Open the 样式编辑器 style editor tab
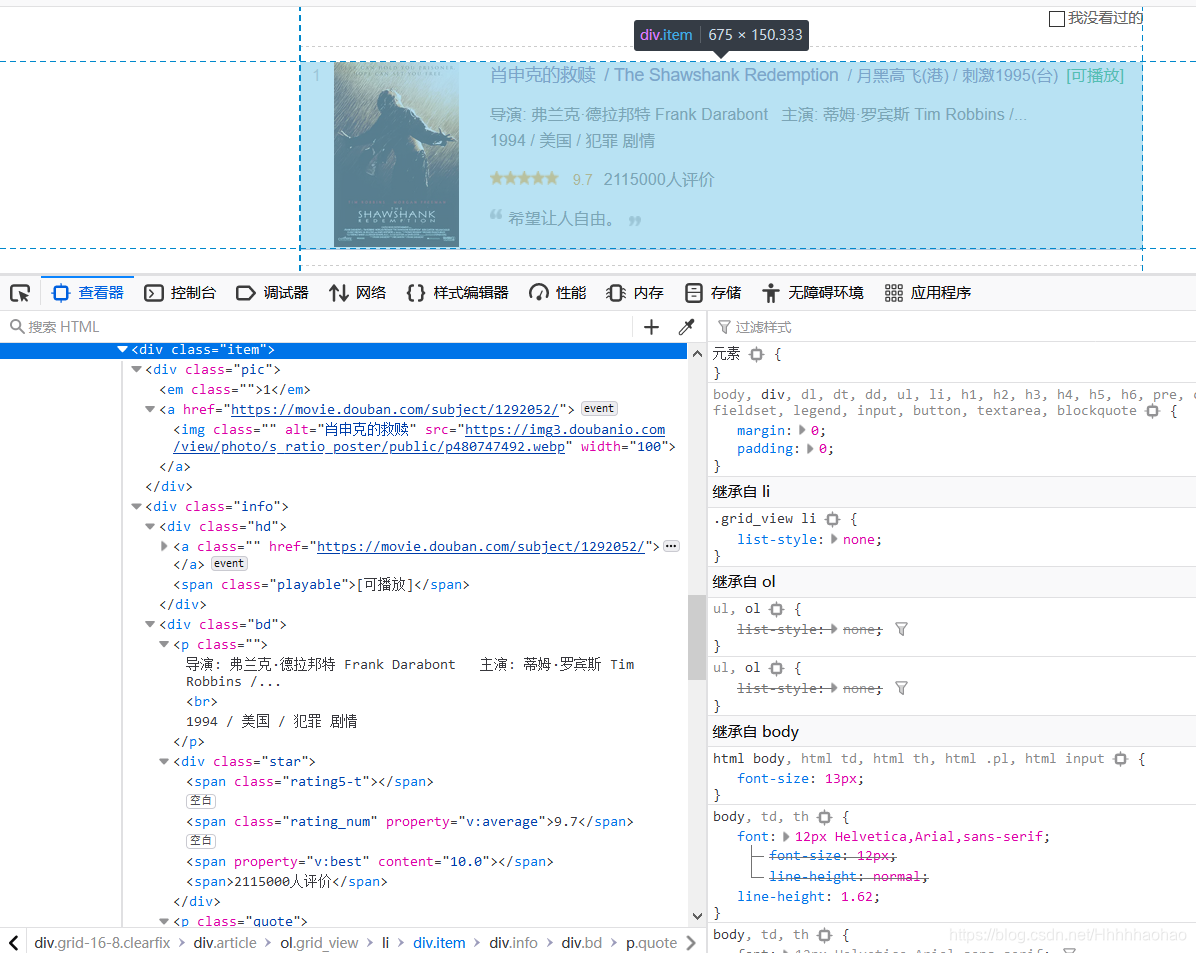Screen dimensions: 1196x953 click(x=458, y=293)
